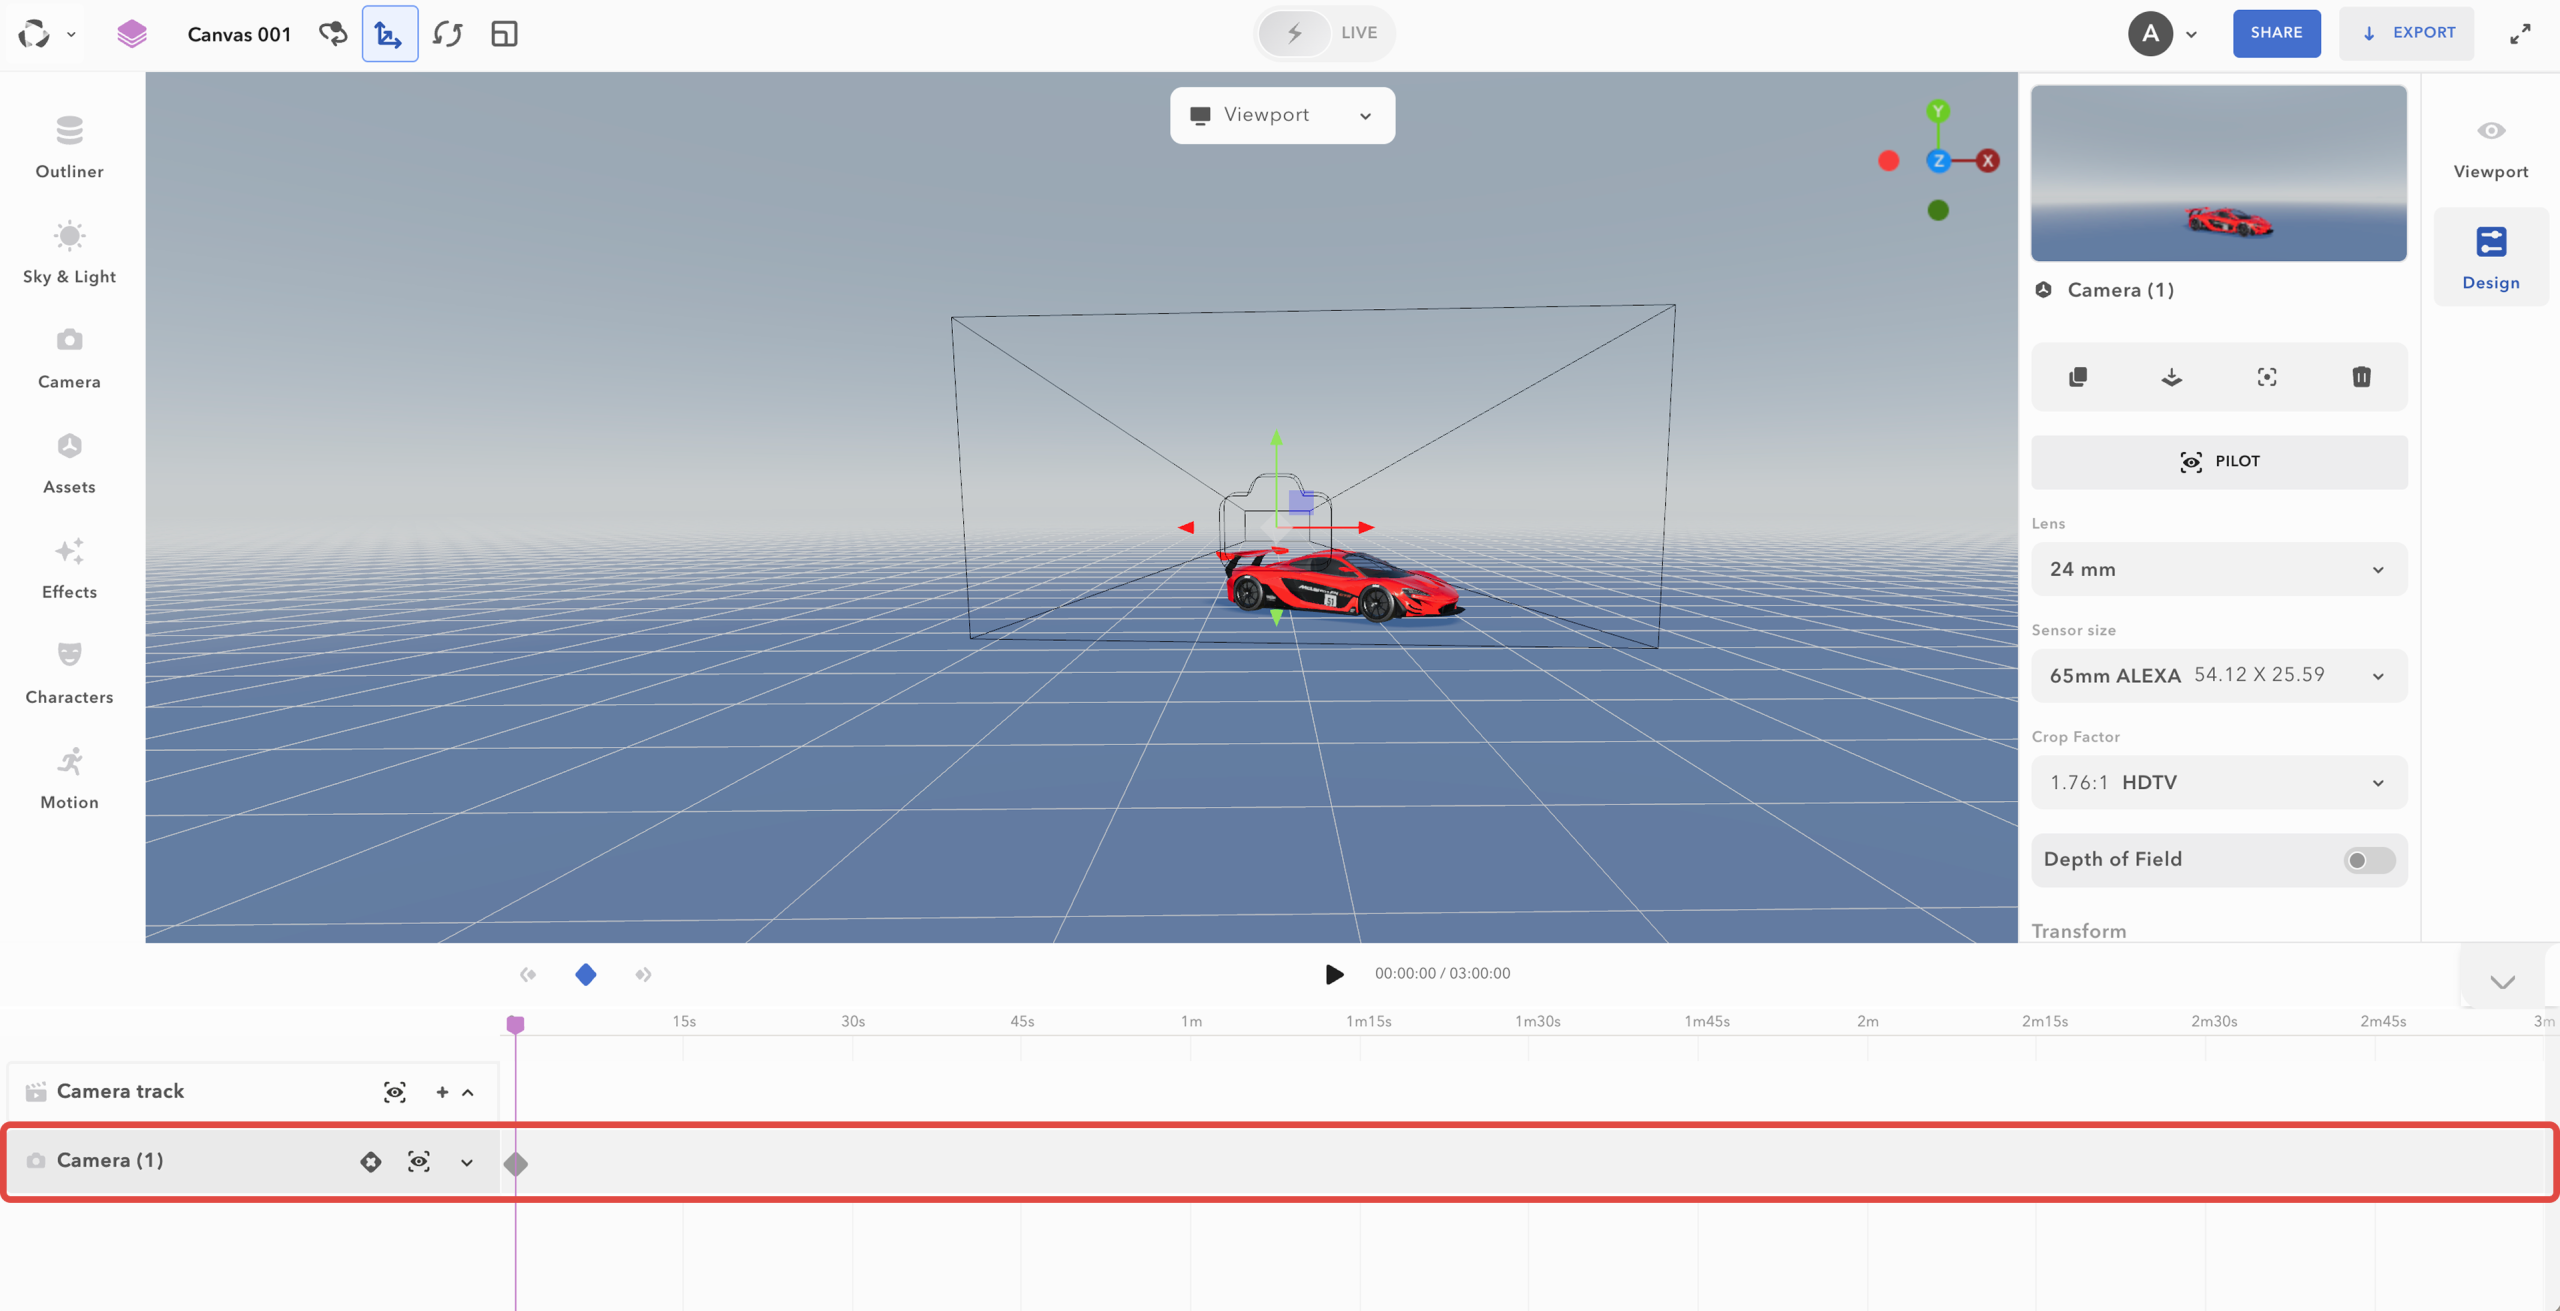Open the Outliner panel
The height and width of the screenshot is (1311, 2560).
coord(68,145)
